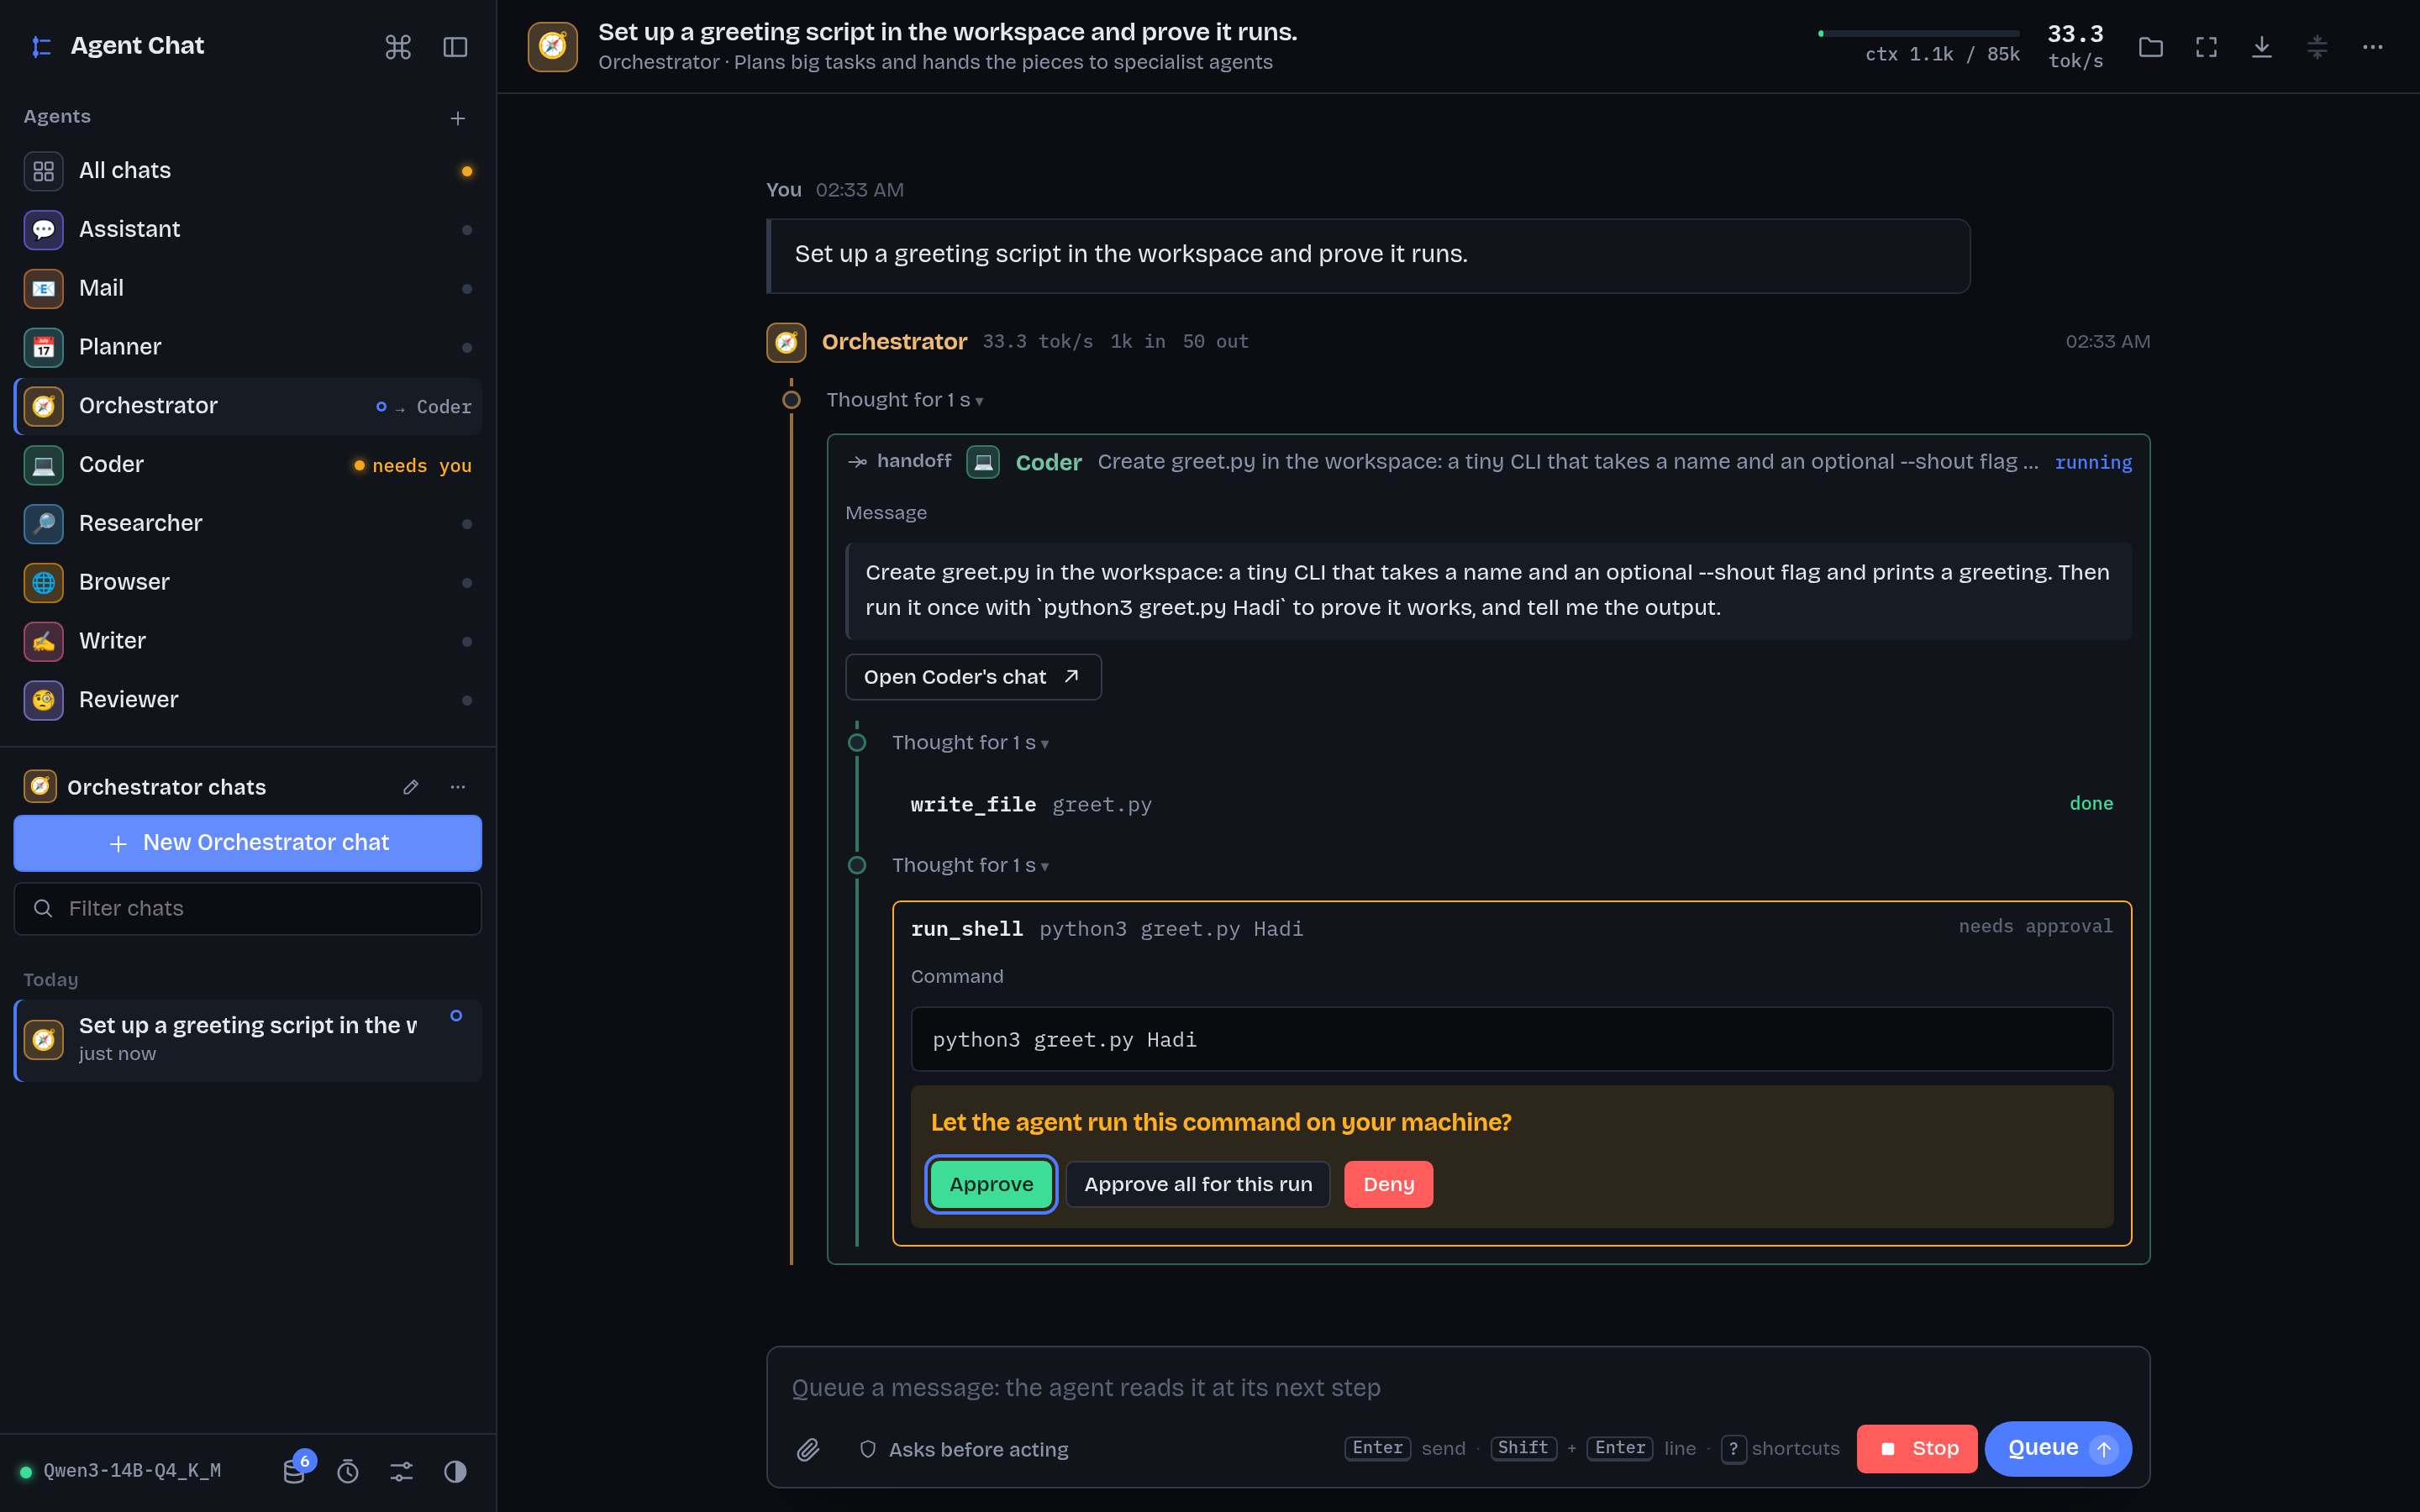Viewport: 2420px width, 1512px height.
Task: Stop the running agent
Action: point(1916,1448)
